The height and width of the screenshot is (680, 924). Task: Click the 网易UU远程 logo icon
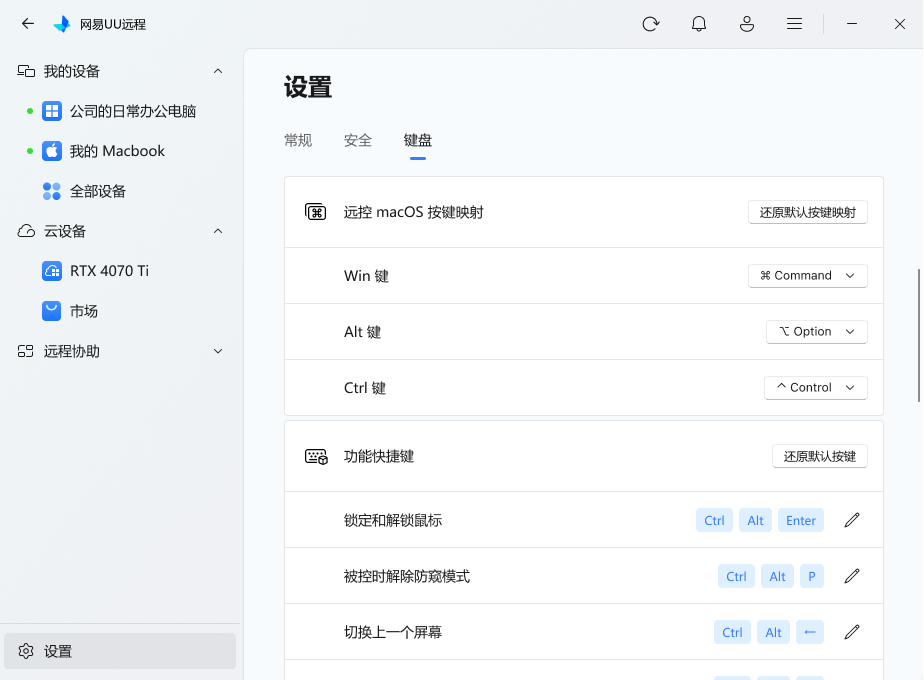pyautogui.click(x=62, y=24)
